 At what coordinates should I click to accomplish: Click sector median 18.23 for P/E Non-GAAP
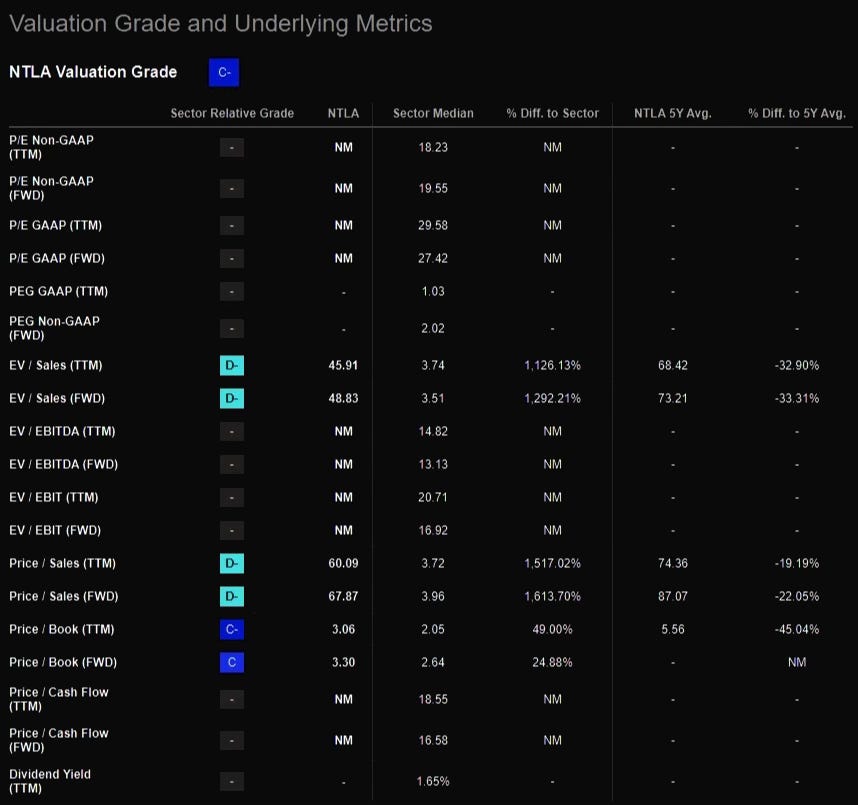(433, 148)
